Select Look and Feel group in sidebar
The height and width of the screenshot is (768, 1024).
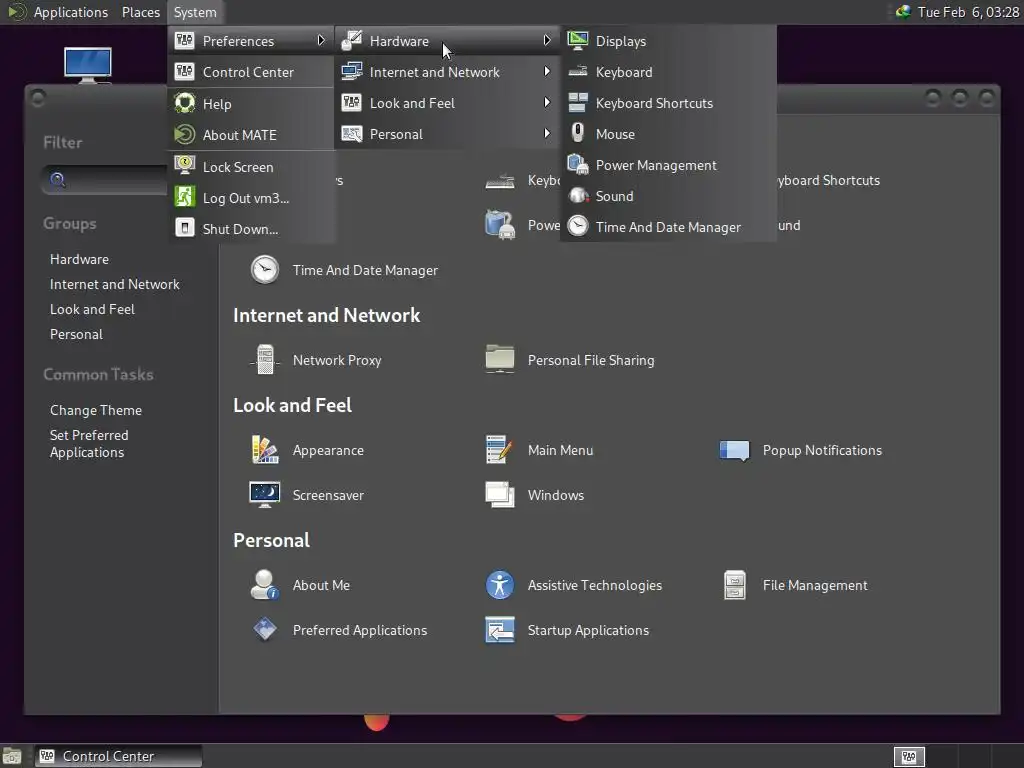click(x=92, y=309)
